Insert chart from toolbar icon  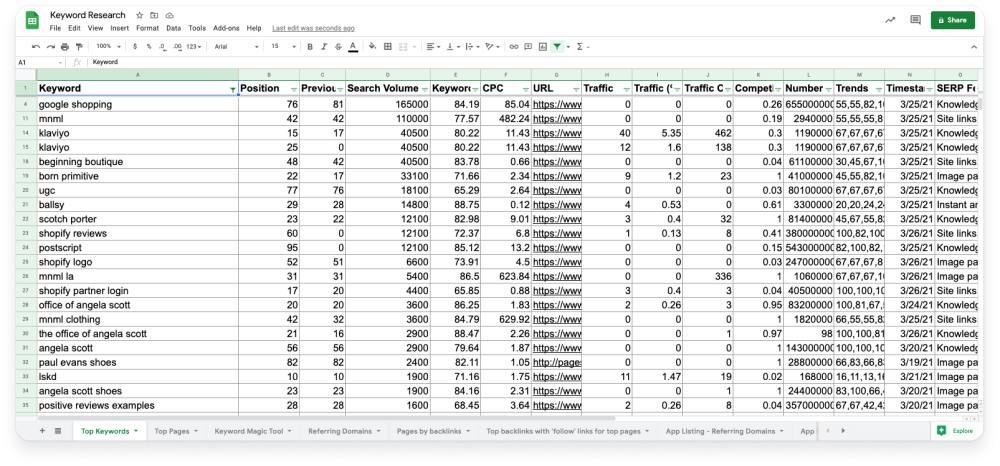click(x=543, y=47)
